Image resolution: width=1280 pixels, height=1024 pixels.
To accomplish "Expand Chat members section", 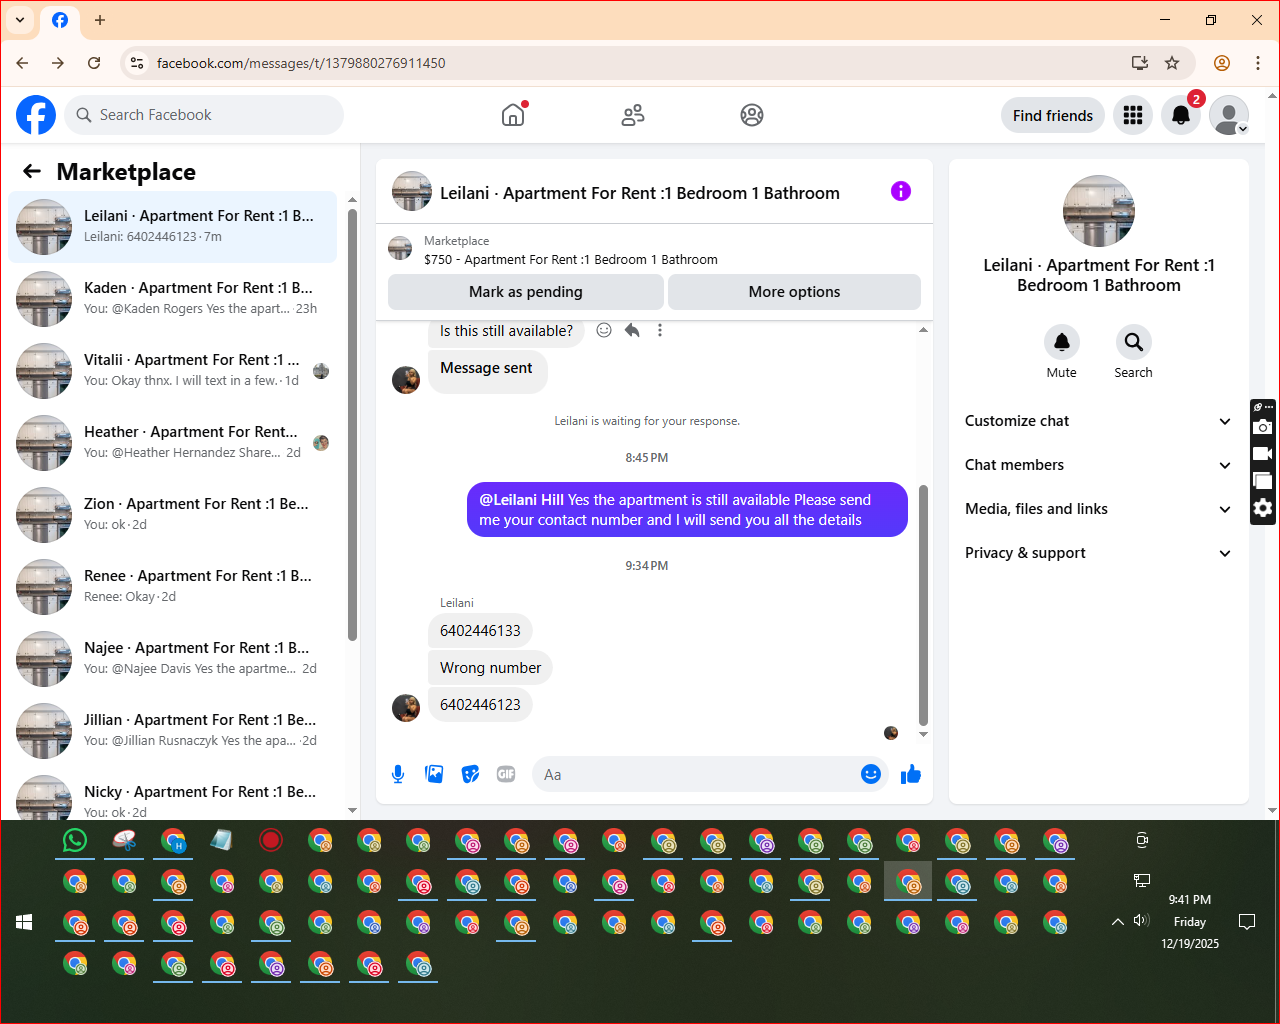I will (x=1098, y=465).
